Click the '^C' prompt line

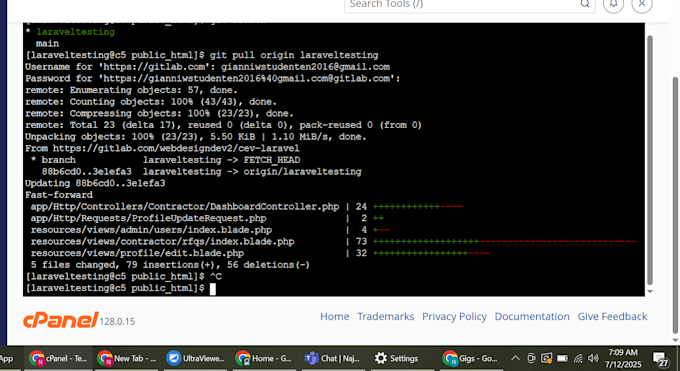pyautogui.click(x=124, y=276)
